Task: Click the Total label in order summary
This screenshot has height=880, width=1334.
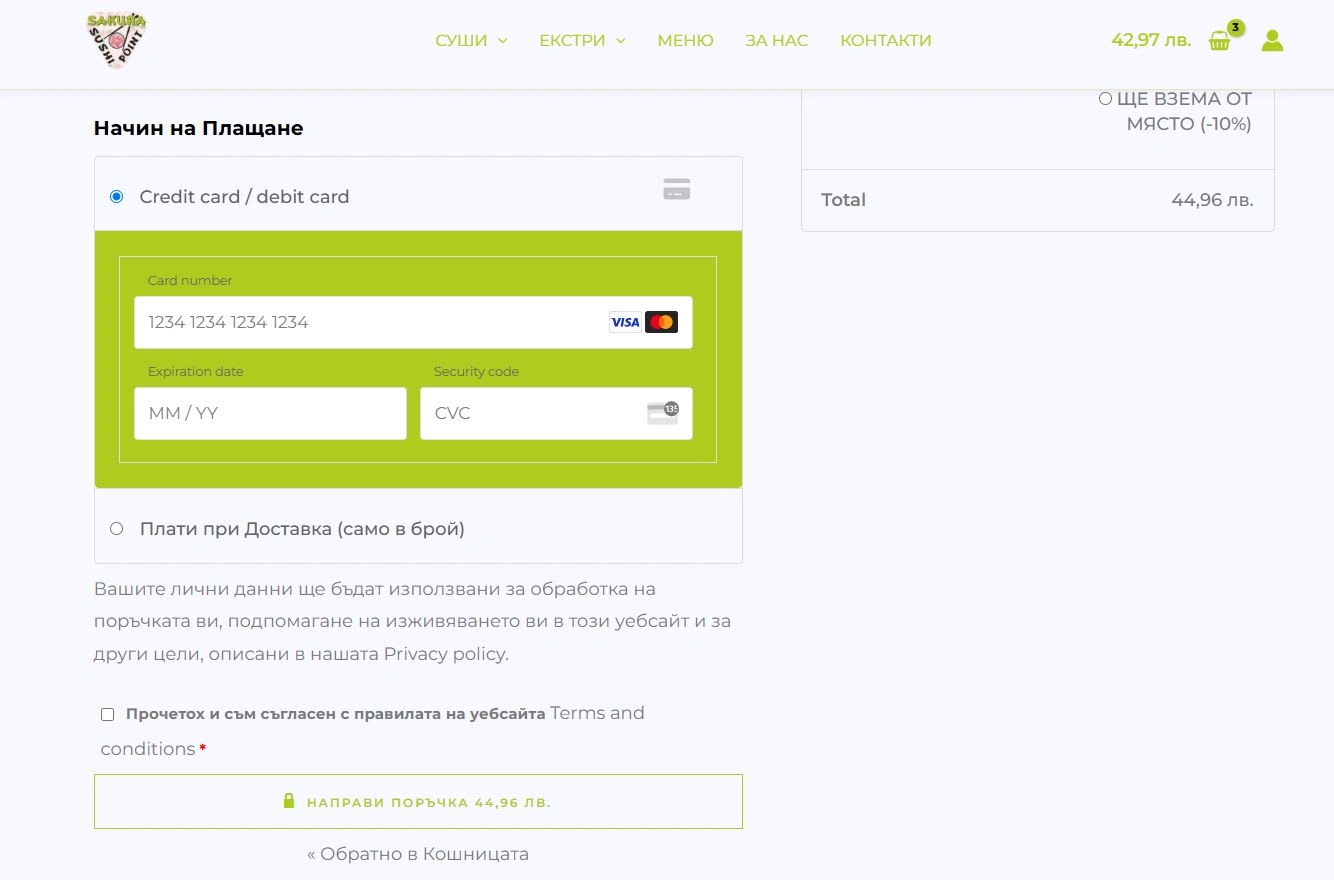Action: click(843, 200)
